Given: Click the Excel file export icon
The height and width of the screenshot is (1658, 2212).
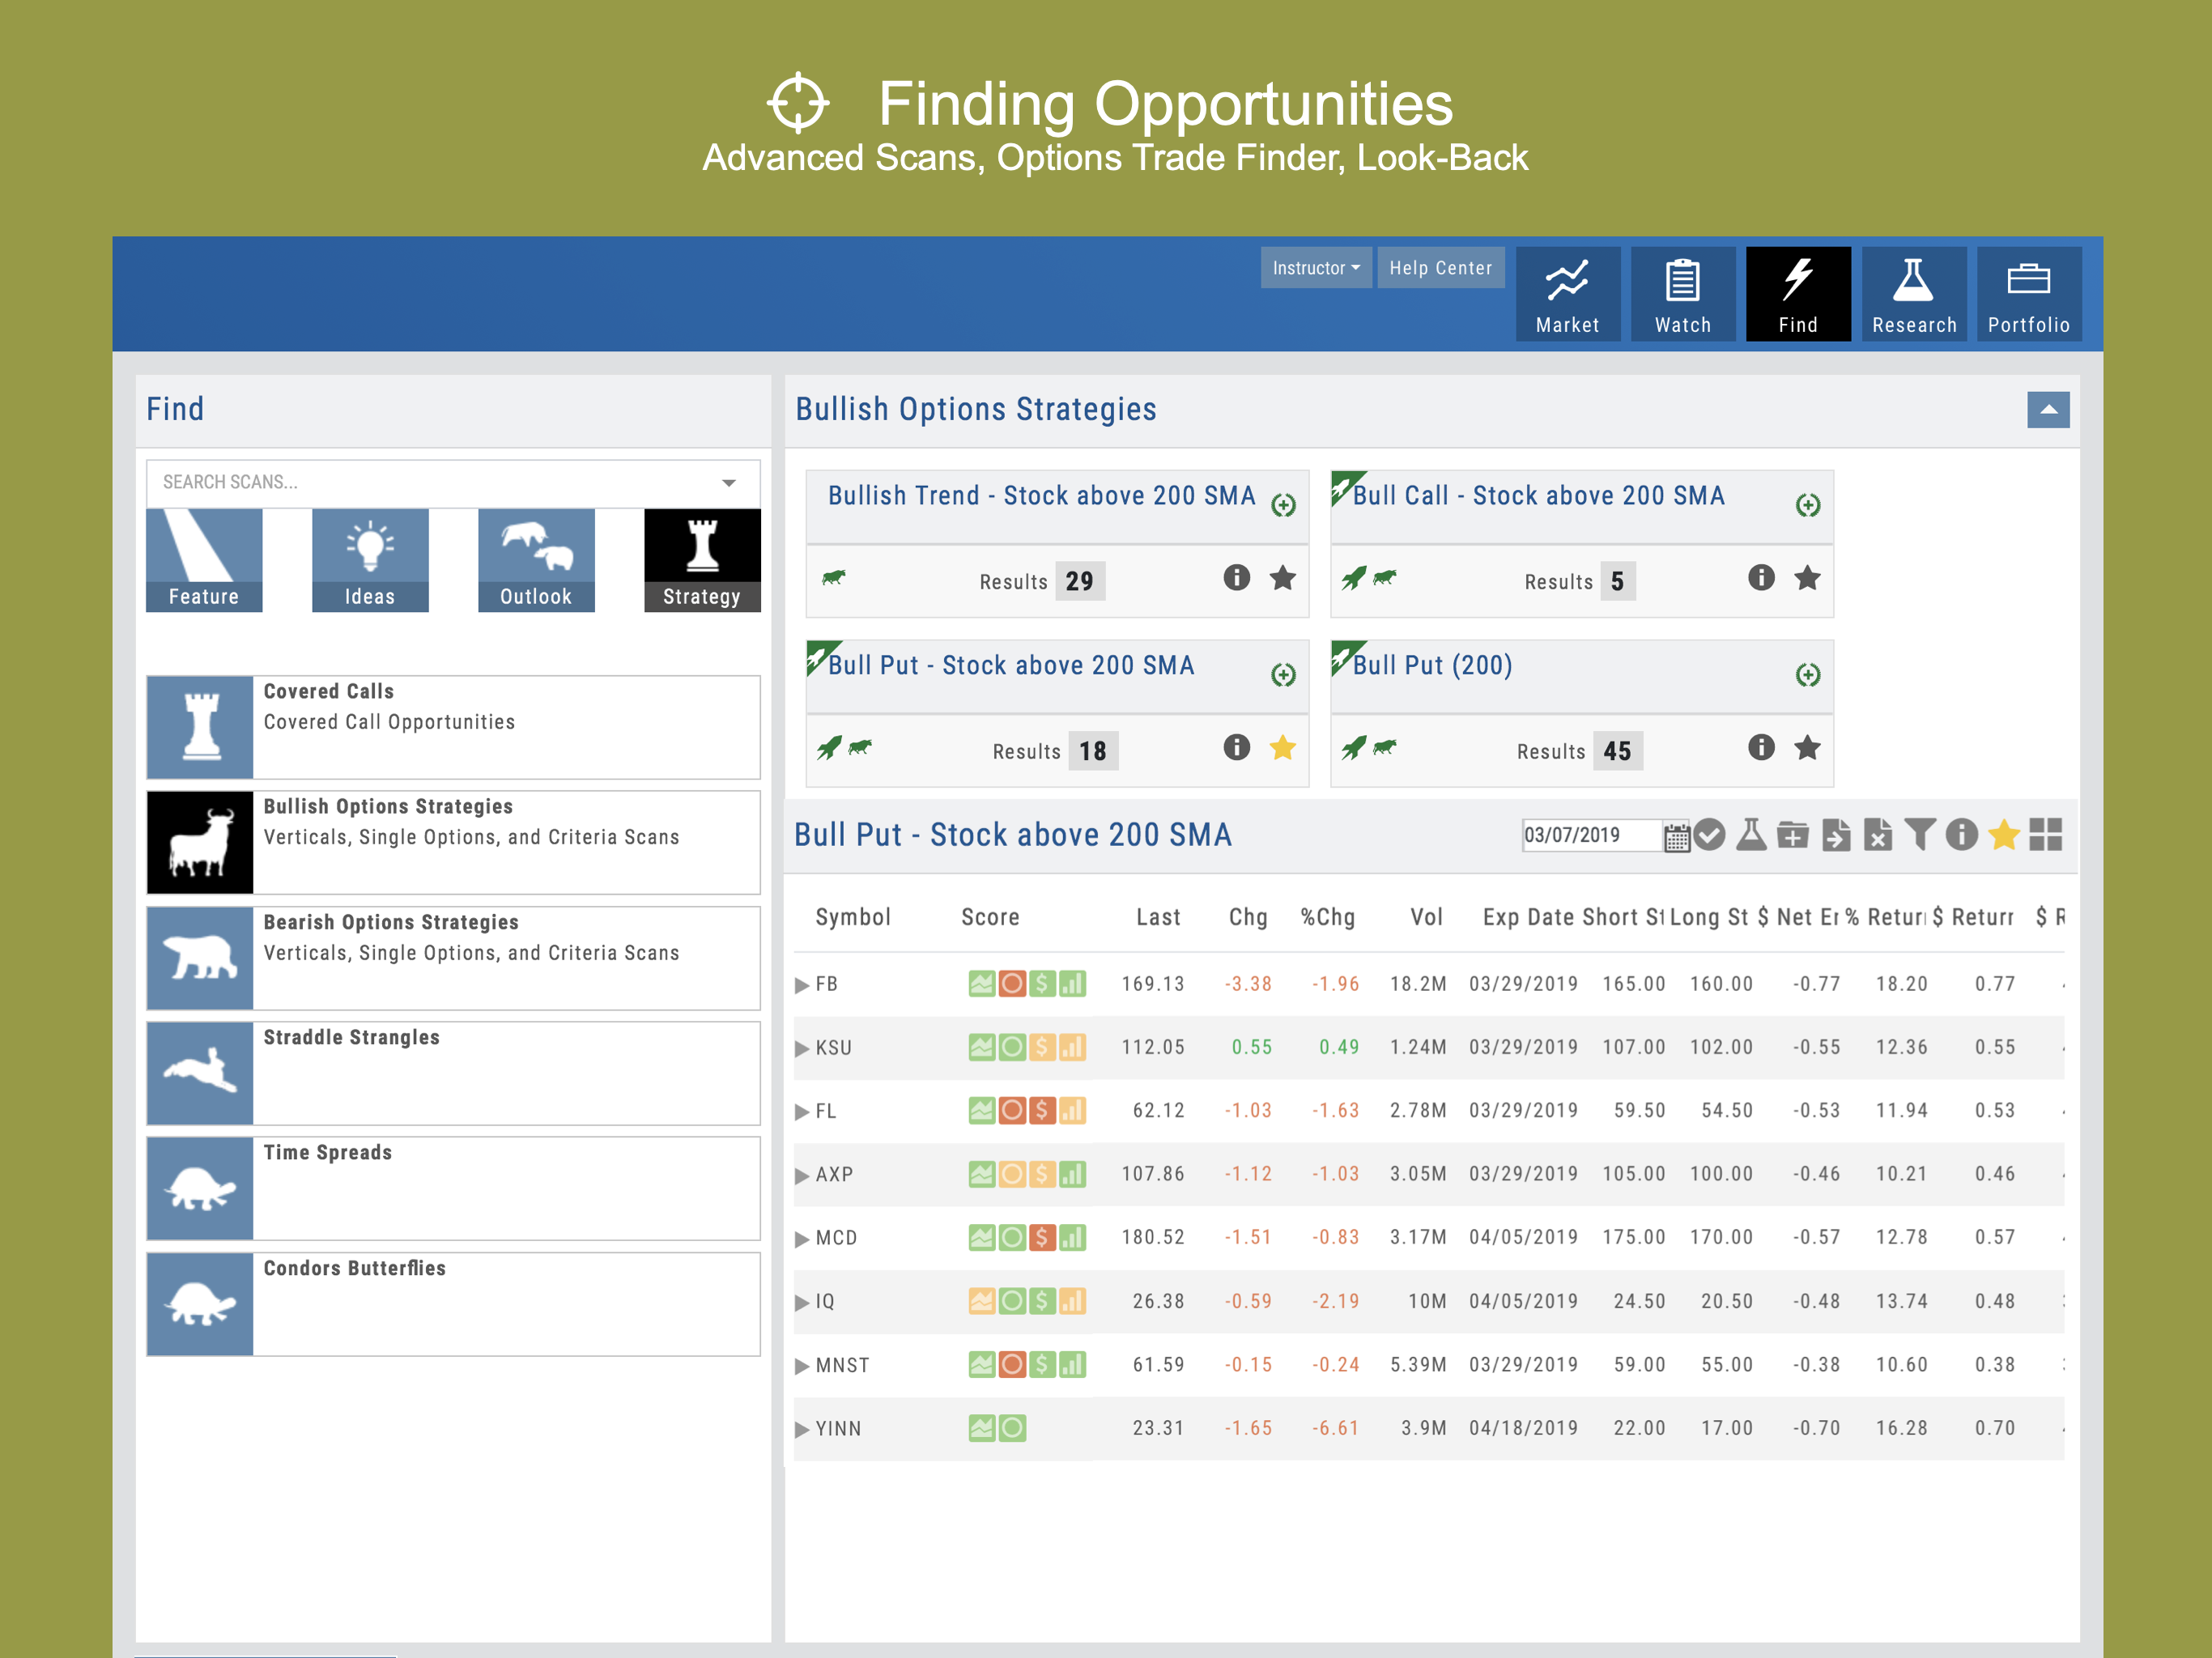Looking at the screenshot, I should coord(1878,835).
